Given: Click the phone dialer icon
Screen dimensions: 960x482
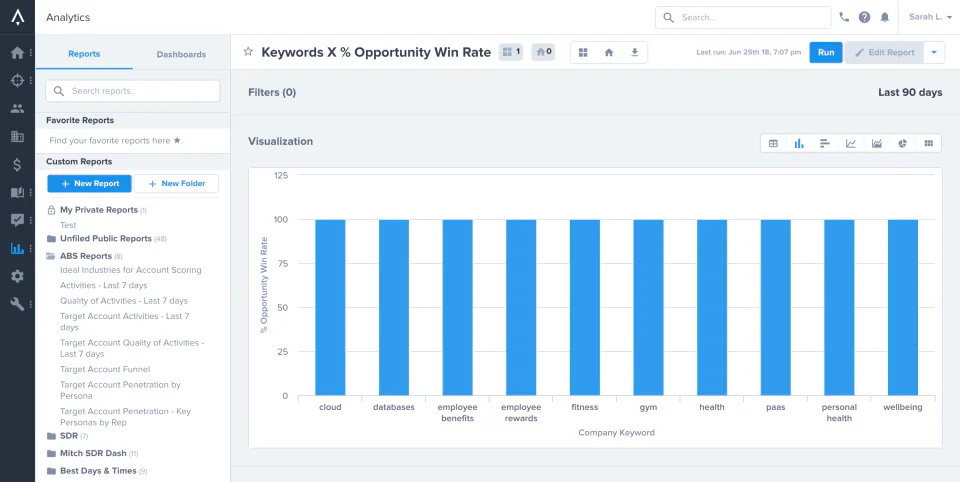Looking at the screenshot, I should (844, 17).
